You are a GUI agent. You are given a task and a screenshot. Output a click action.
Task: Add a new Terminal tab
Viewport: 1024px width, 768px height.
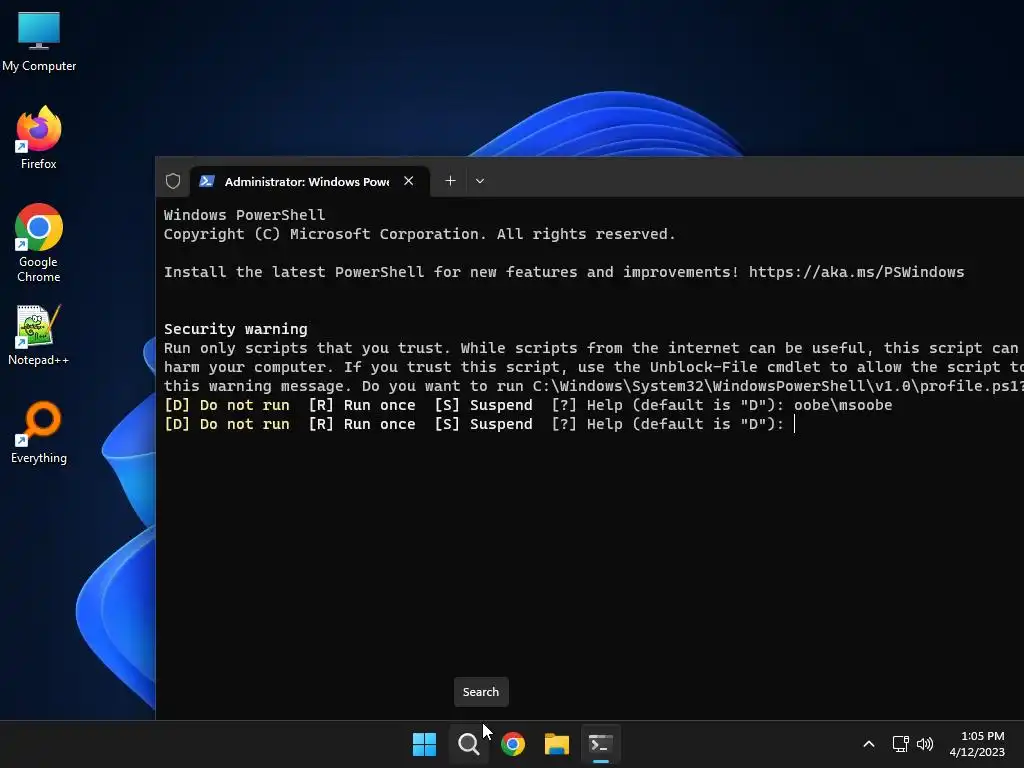pyautogui.click(x=450, y=181)
